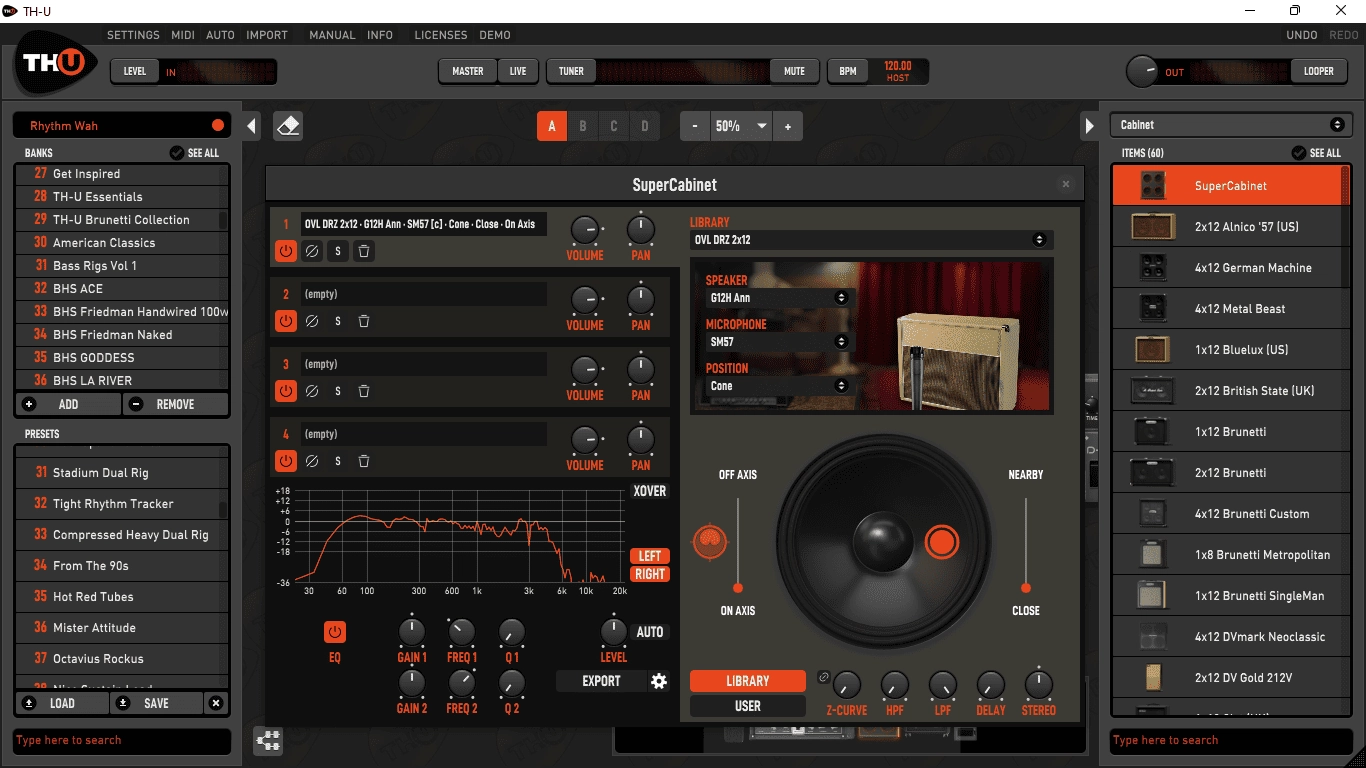Click the eraser icon above the rig view
The width and height of the screenshot is (1366, 768).
[x=288, y=126]
